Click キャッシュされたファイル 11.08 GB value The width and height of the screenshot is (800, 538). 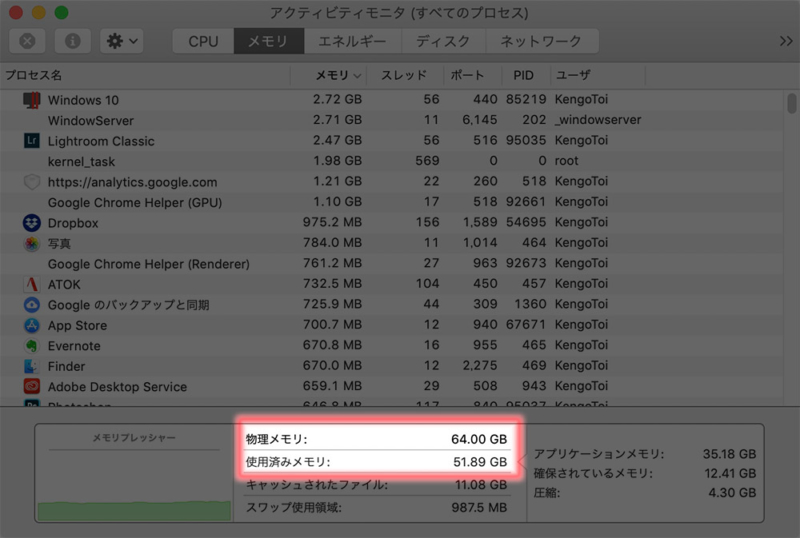click(481, 484)
